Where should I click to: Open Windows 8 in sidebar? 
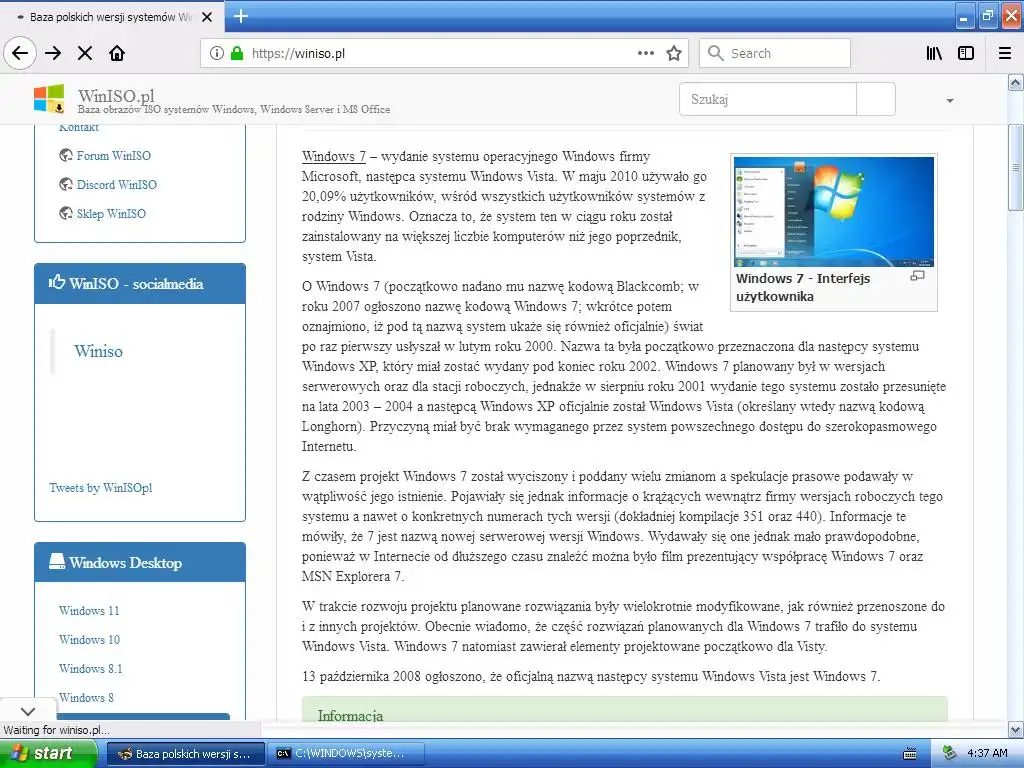tap(86, 697)
